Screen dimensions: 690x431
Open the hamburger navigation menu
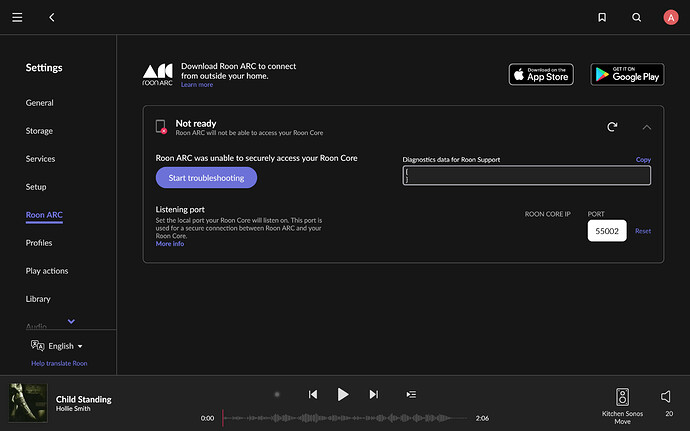coord(17,17)
